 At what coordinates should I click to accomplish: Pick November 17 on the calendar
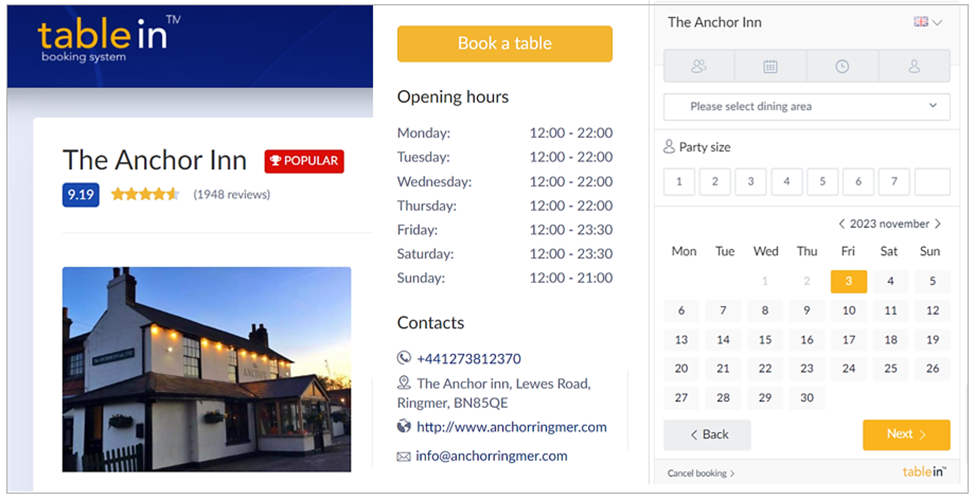point(848,340)
